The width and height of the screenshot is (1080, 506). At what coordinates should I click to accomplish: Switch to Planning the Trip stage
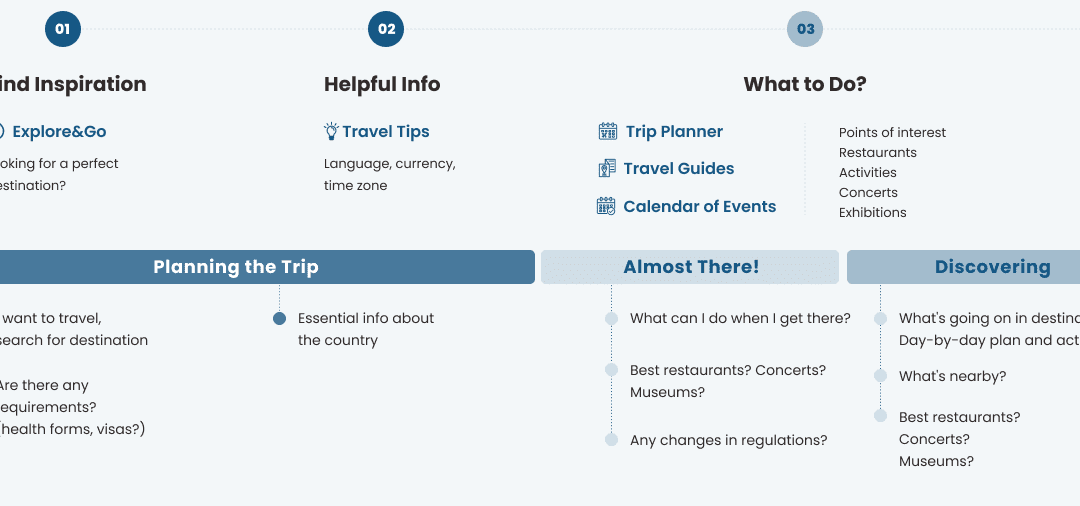coord(236,267)
